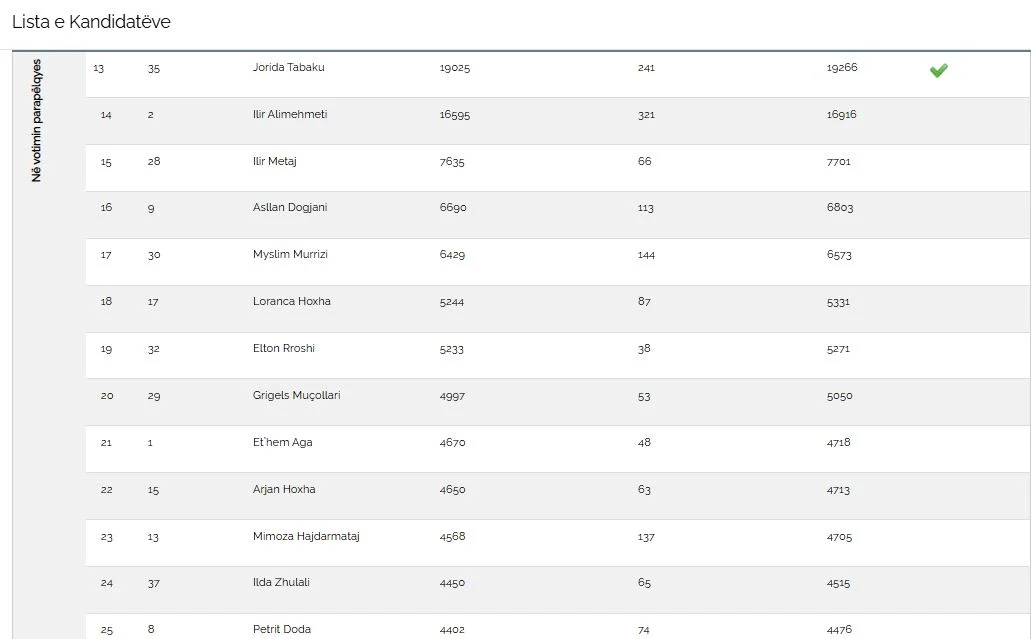Select candidate Loranca Hoxha
The height and width of the screenshot is (639, 1031).
tap(292, 302)
